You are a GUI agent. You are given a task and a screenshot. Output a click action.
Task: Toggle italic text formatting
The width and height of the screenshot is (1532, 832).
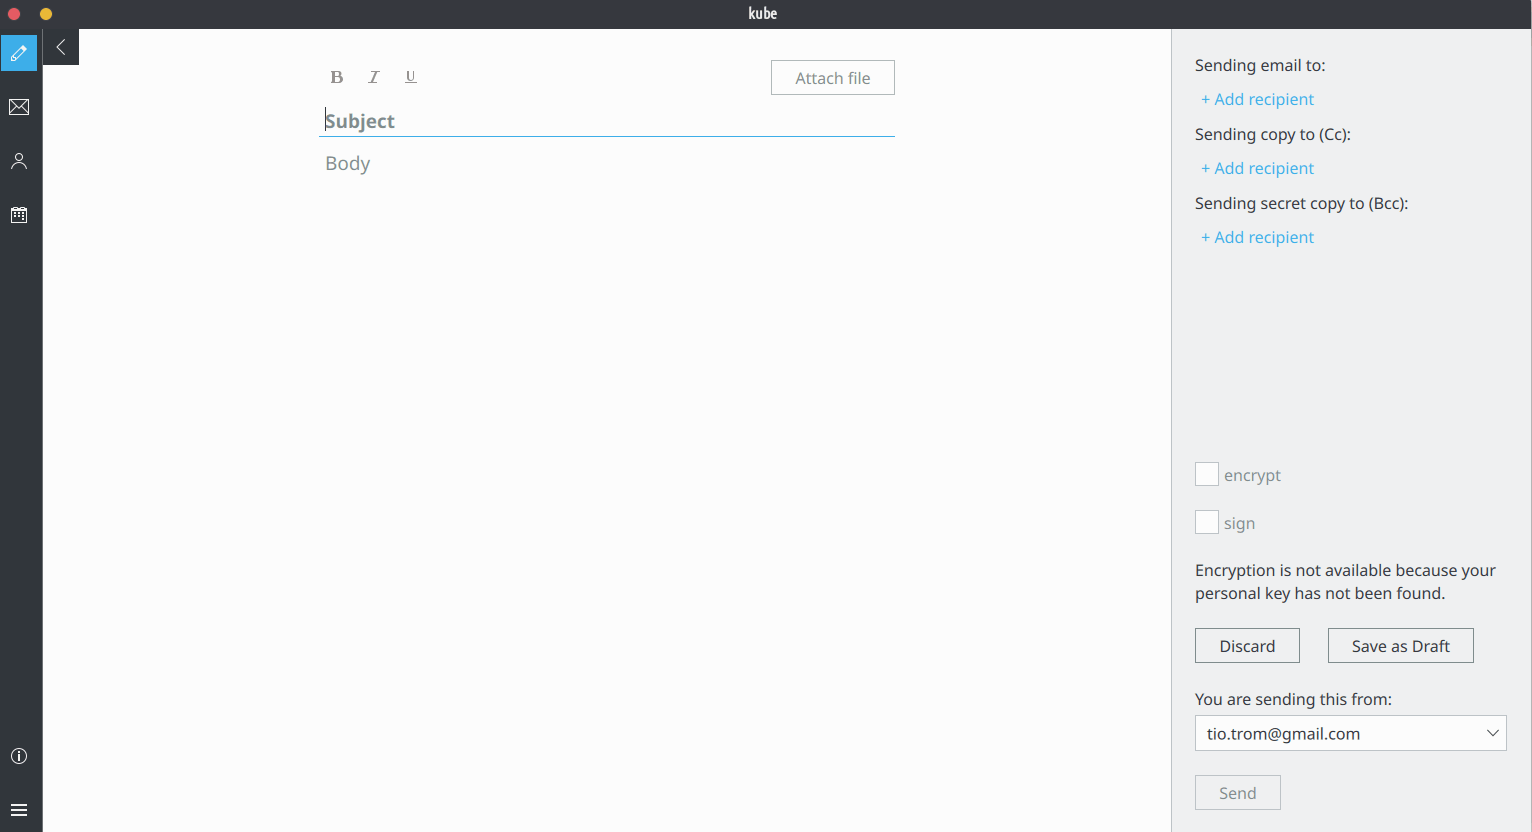click(374, 77)
